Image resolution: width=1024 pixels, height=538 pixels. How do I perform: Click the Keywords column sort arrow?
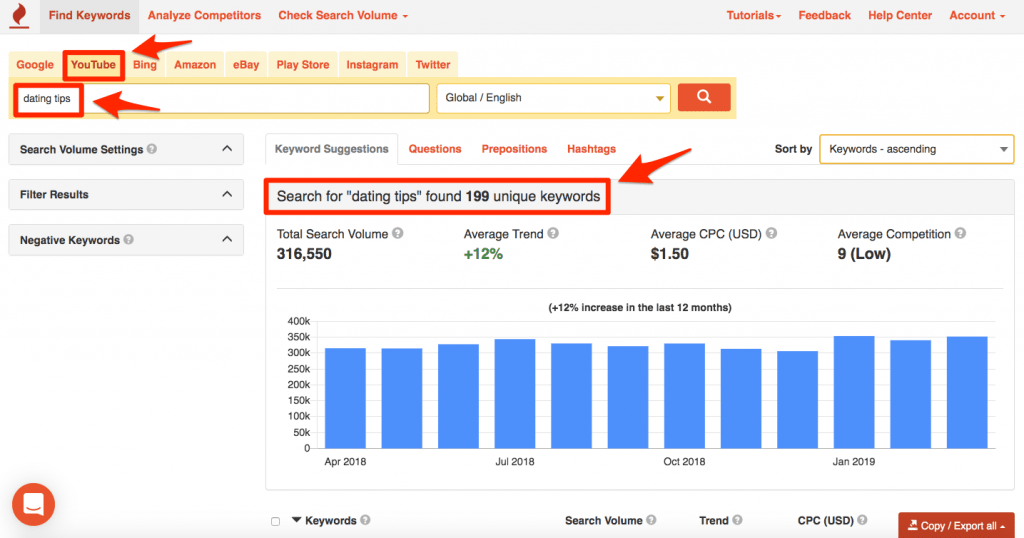296,520
